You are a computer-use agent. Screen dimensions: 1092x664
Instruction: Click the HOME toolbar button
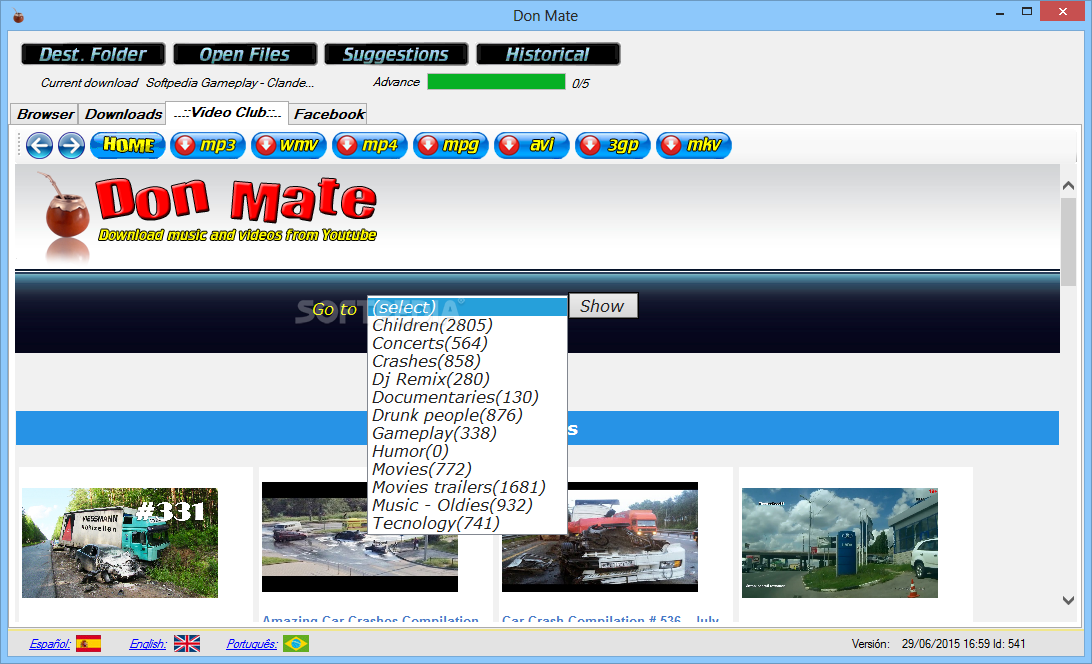(128, 145)
